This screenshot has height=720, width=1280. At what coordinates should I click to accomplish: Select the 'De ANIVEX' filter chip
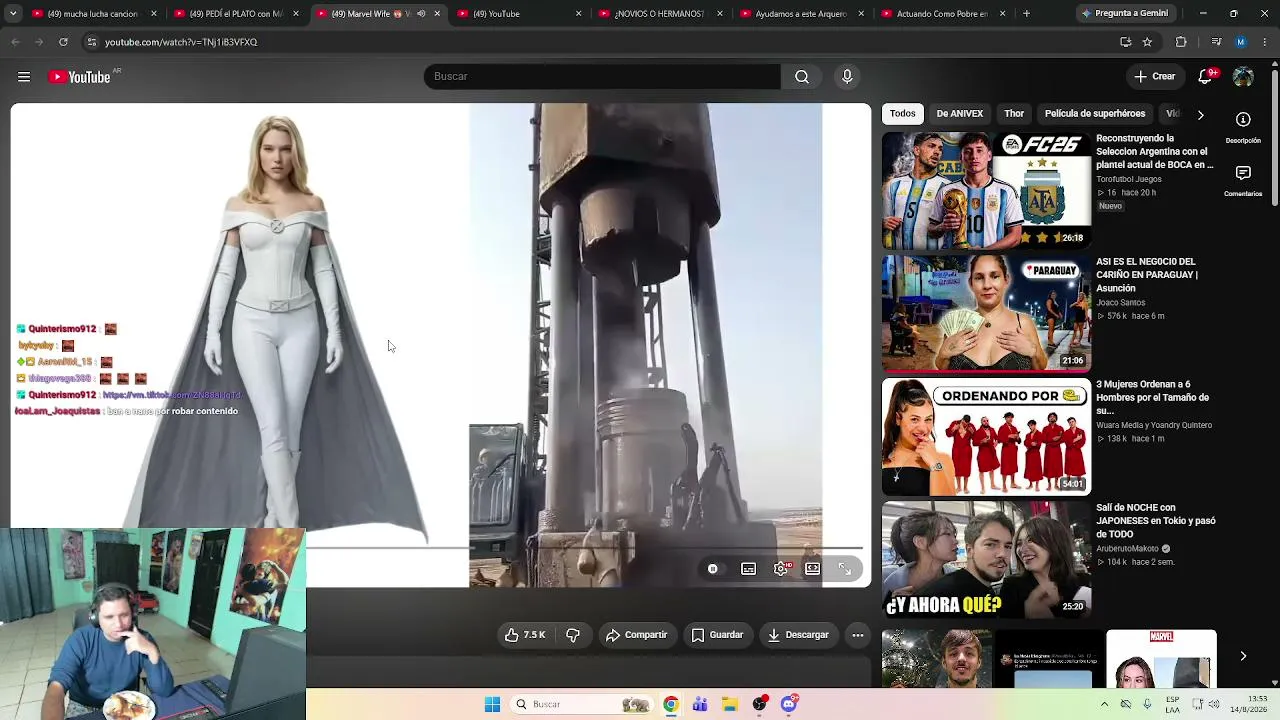[x=960, y=114]
